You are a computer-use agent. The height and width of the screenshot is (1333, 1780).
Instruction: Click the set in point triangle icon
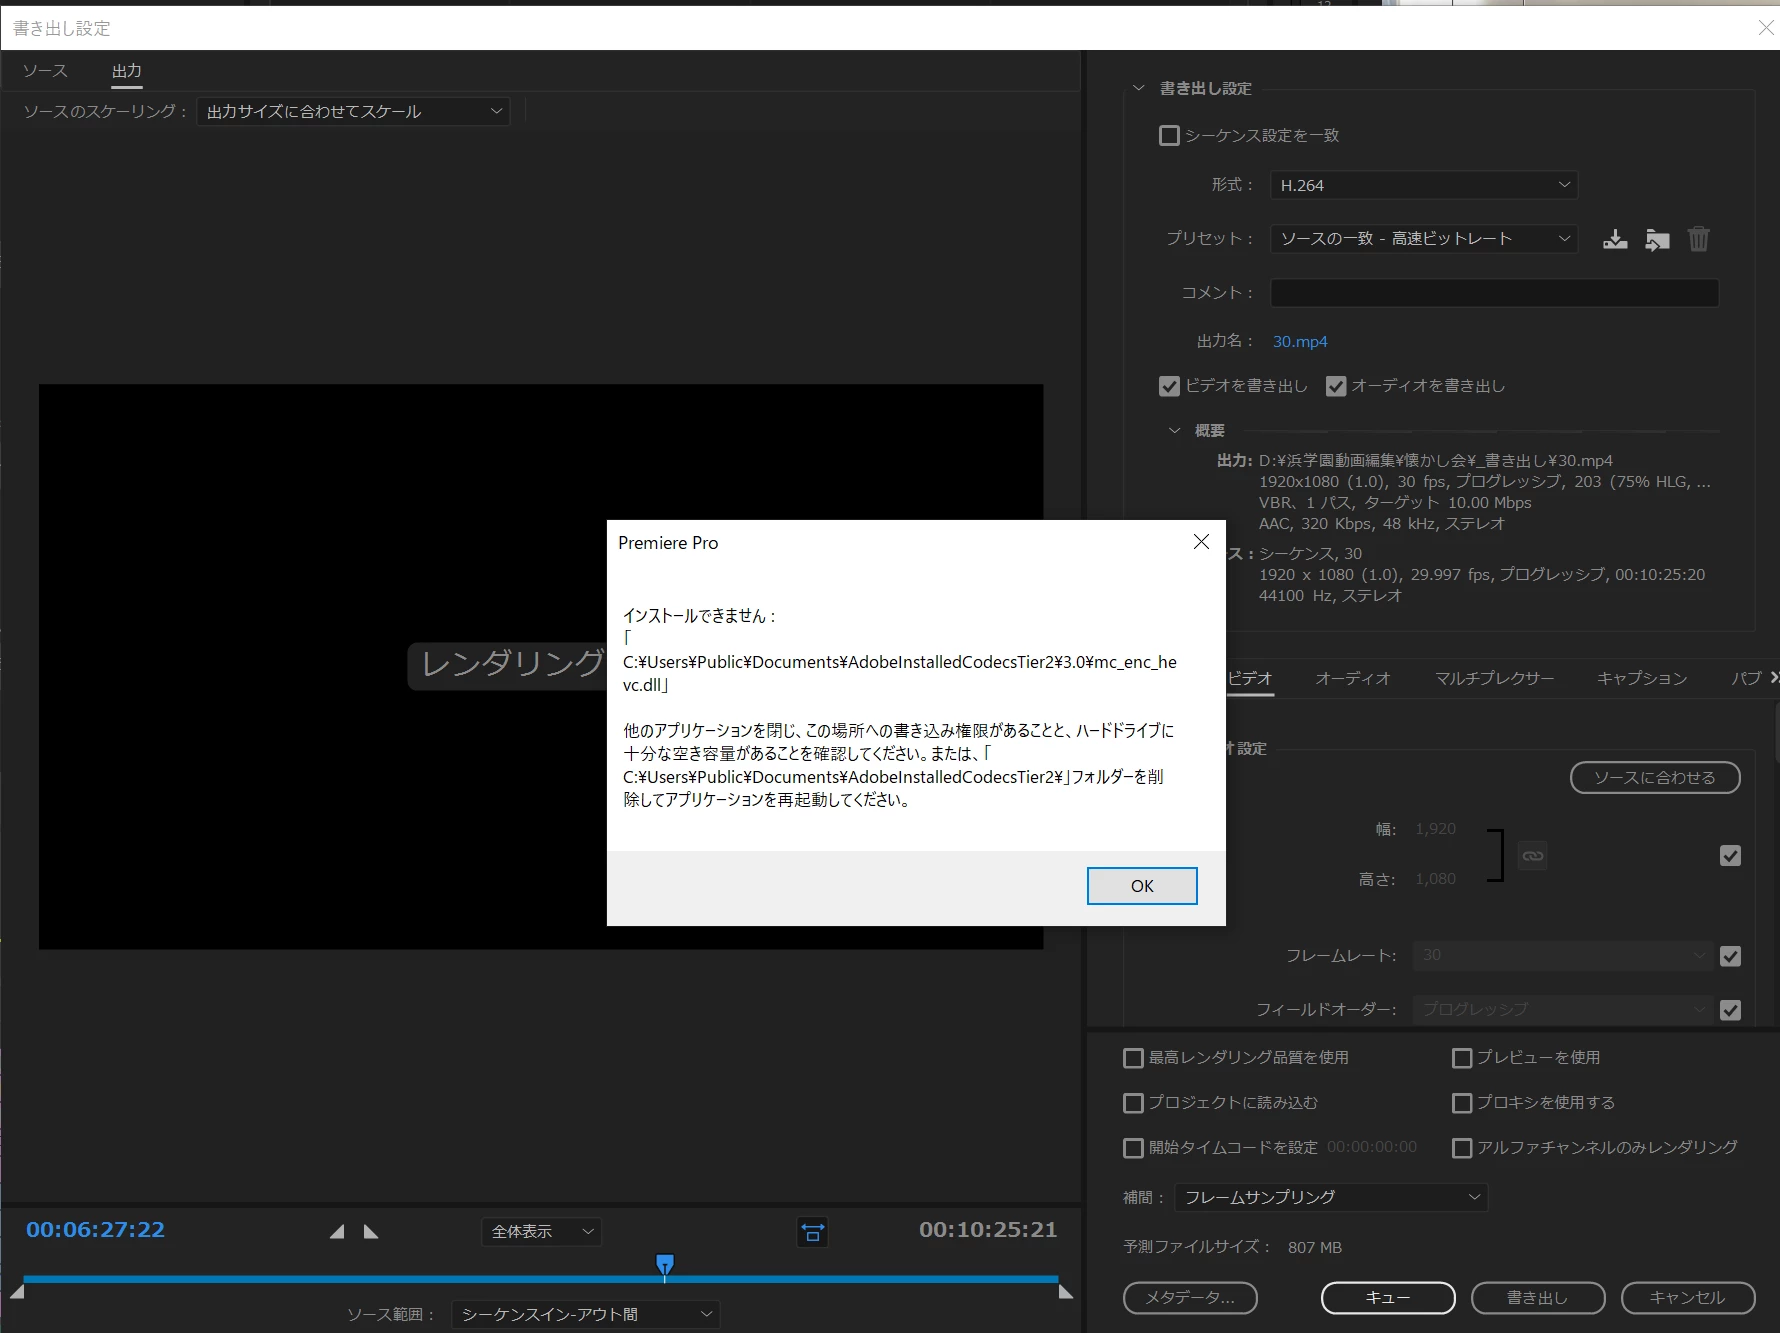coord(337,1232)
